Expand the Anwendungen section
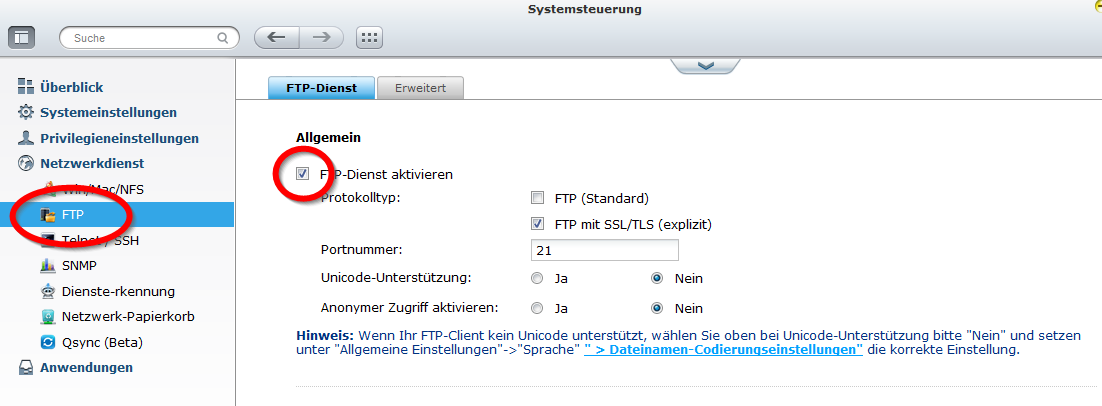This screenshot has width=1102, height=406. 86,368
